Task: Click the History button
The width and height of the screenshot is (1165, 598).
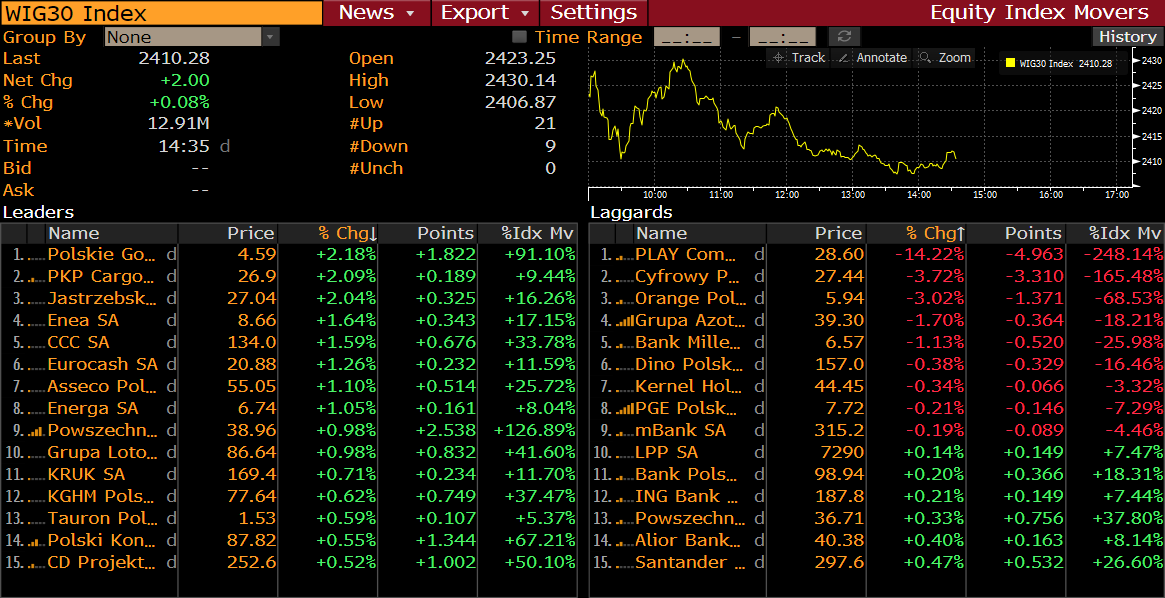Action: 1127,37
